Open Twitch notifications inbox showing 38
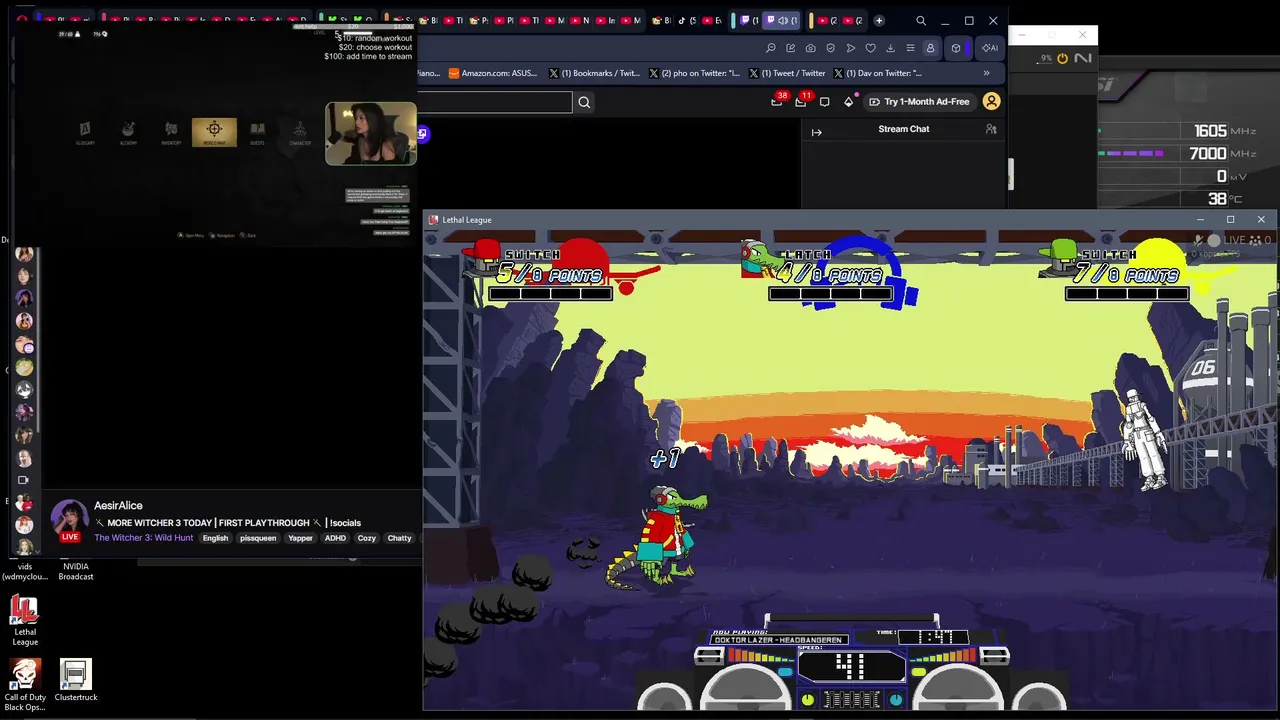 coord(777,101)
